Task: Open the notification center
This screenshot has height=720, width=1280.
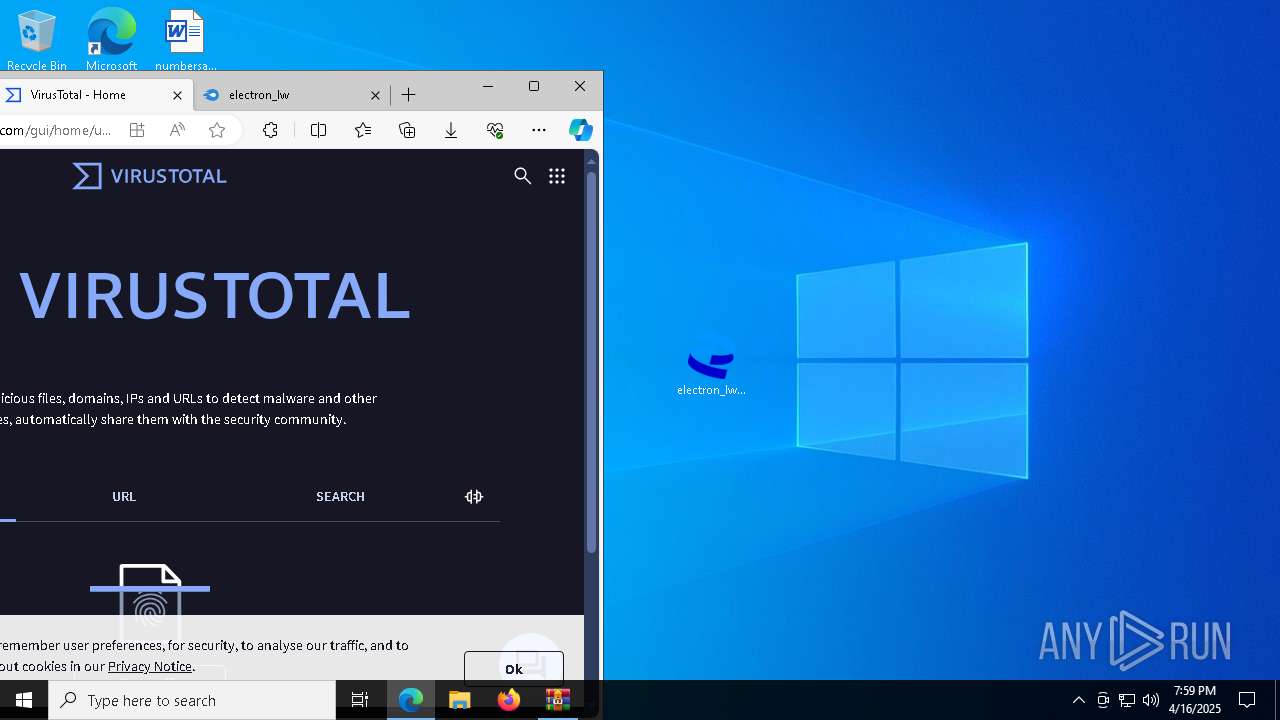Action: [x=1247, y=700]
